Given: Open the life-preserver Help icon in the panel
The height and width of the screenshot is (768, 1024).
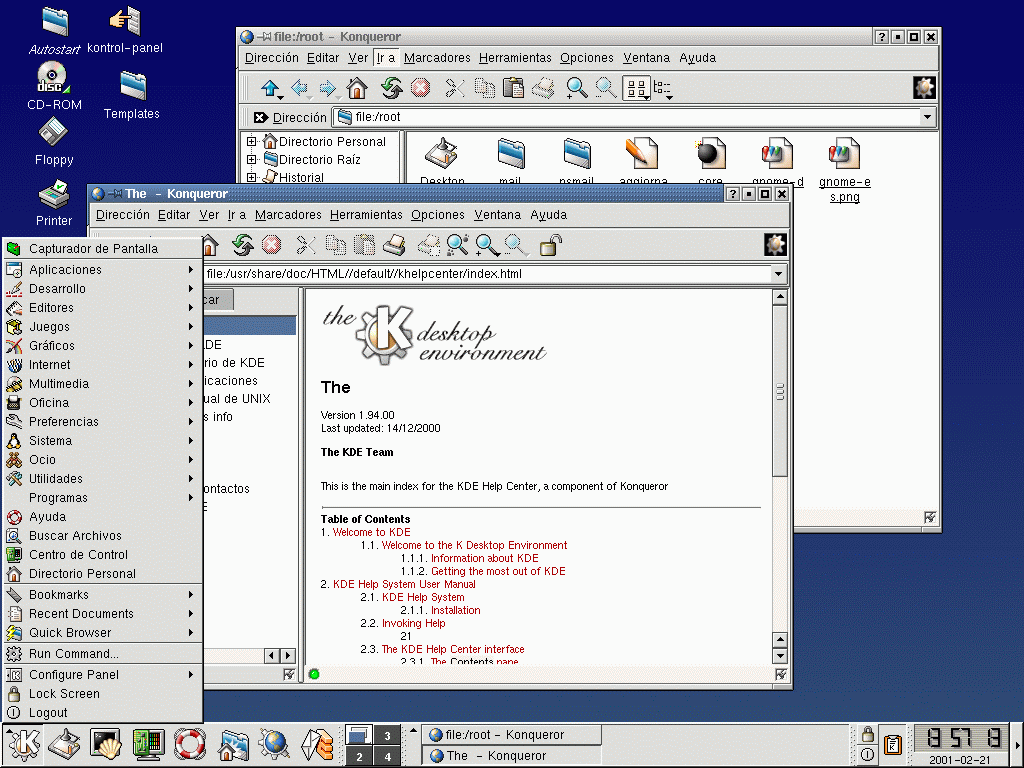Looking at the screenshot, I should click(x=189, y=744).
